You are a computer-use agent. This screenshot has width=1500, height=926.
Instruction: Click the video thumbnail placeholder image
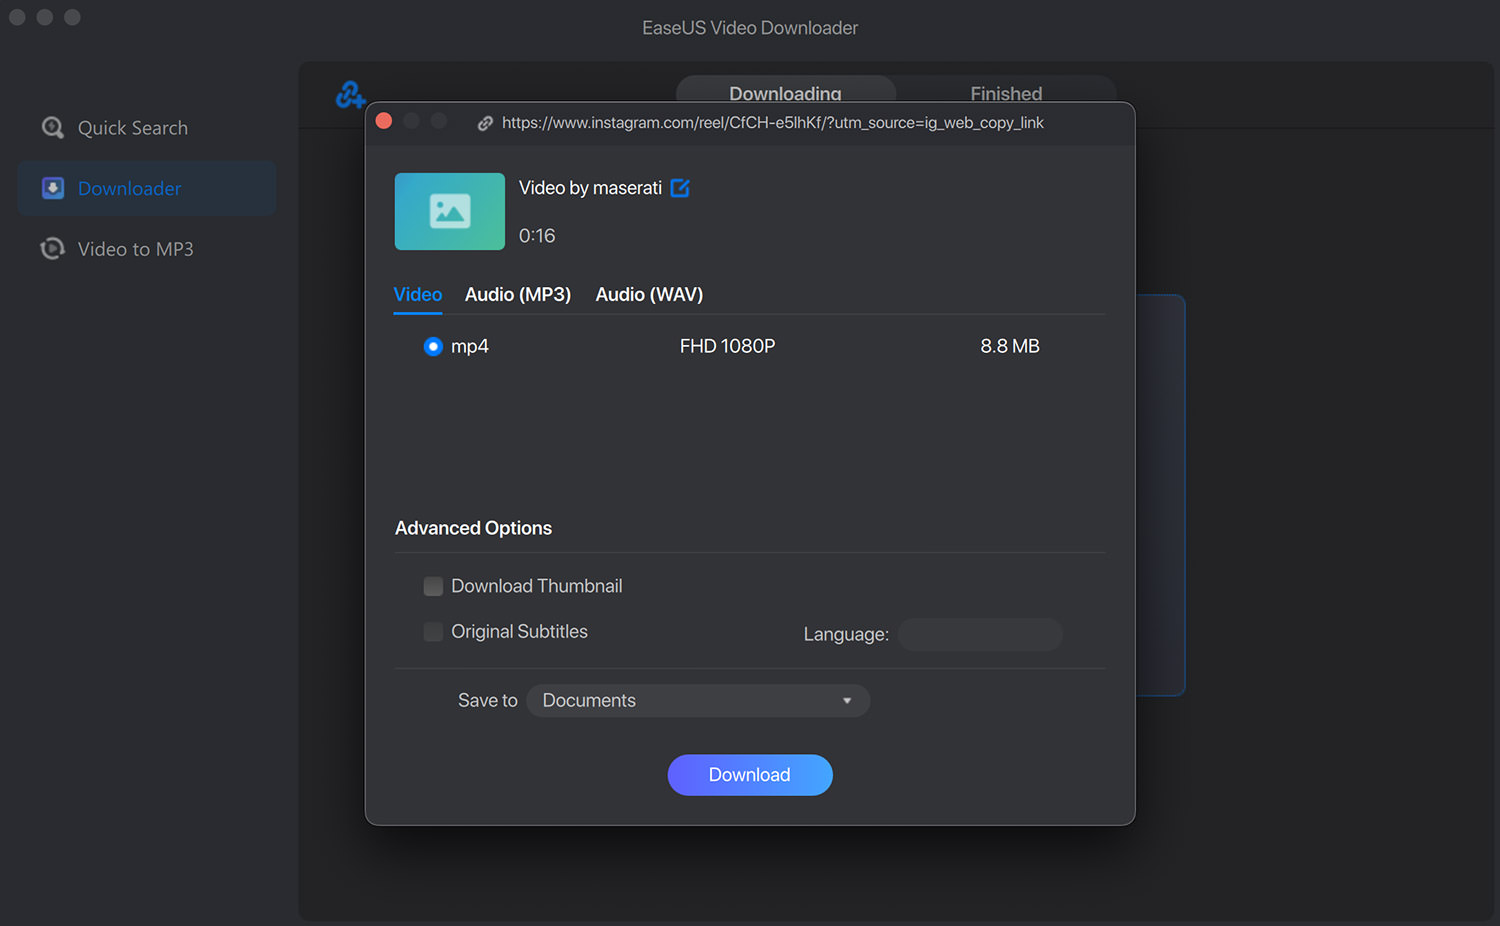[450, 211]
